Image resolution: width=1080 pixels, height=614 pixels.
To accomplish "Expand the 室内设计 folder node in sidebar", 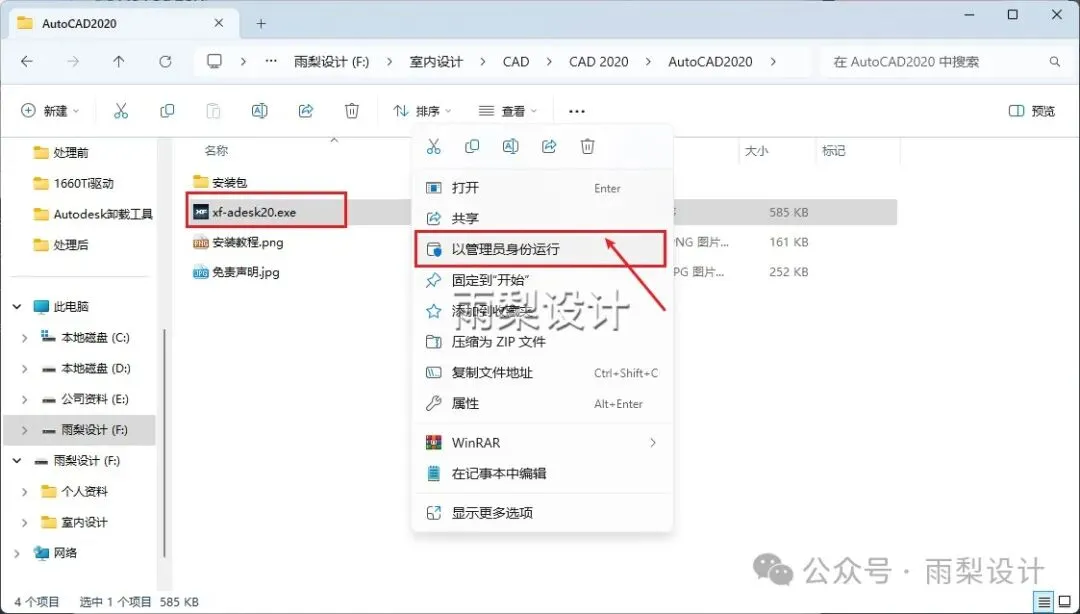I will (25, 522).
